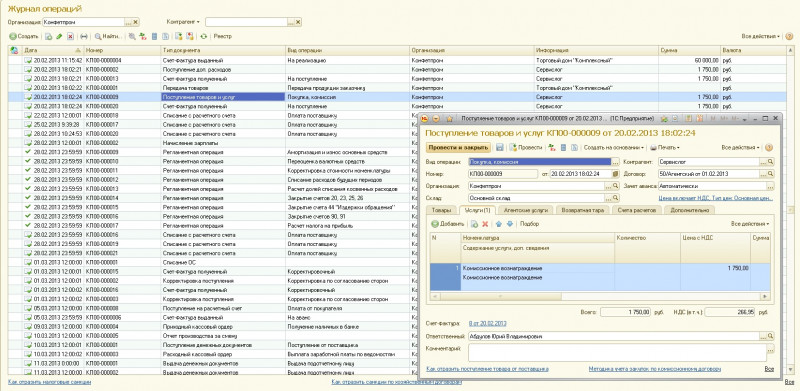Switch to the Возвратная тара tab
The width and height of the screenshot is (800, 391).
tap(583, 210)
